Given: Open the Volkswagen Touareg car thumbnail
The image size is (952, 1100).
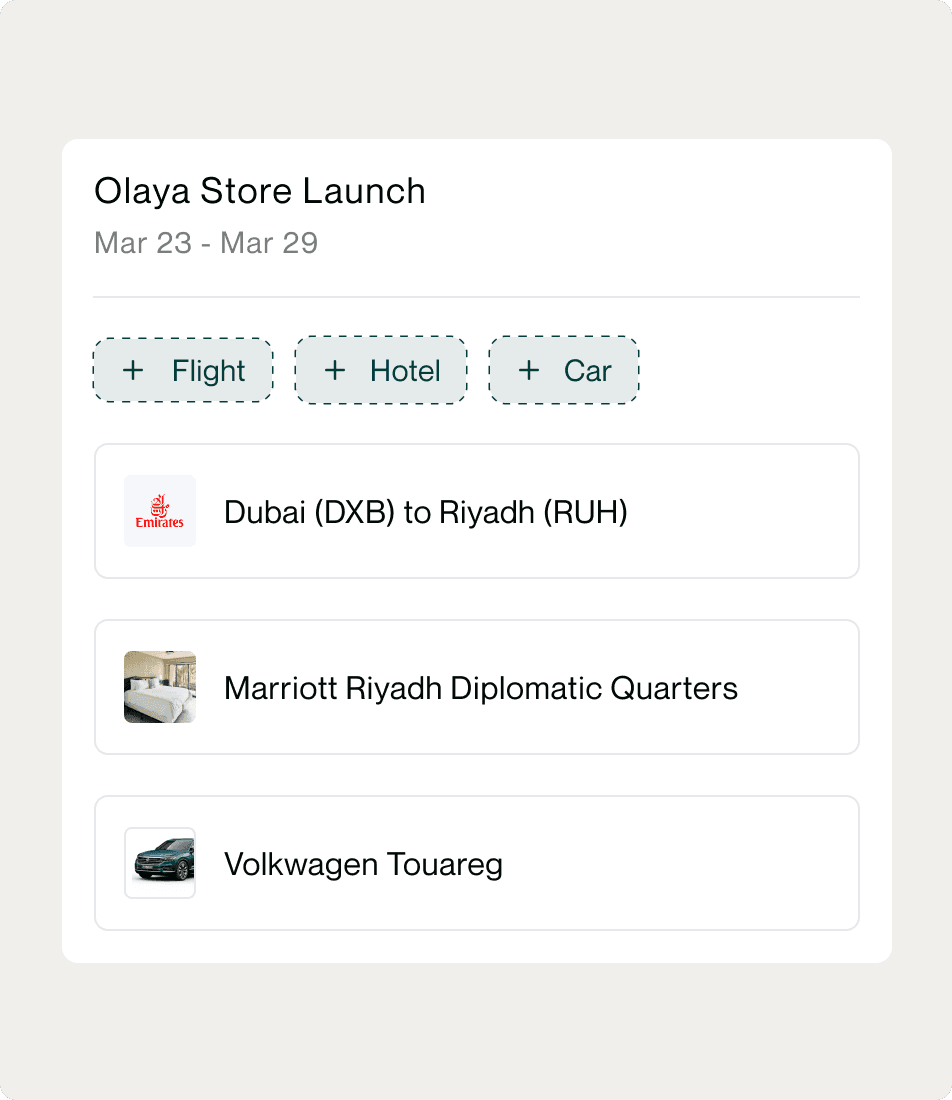Looking at the screenshot, I should pos(160,863).
